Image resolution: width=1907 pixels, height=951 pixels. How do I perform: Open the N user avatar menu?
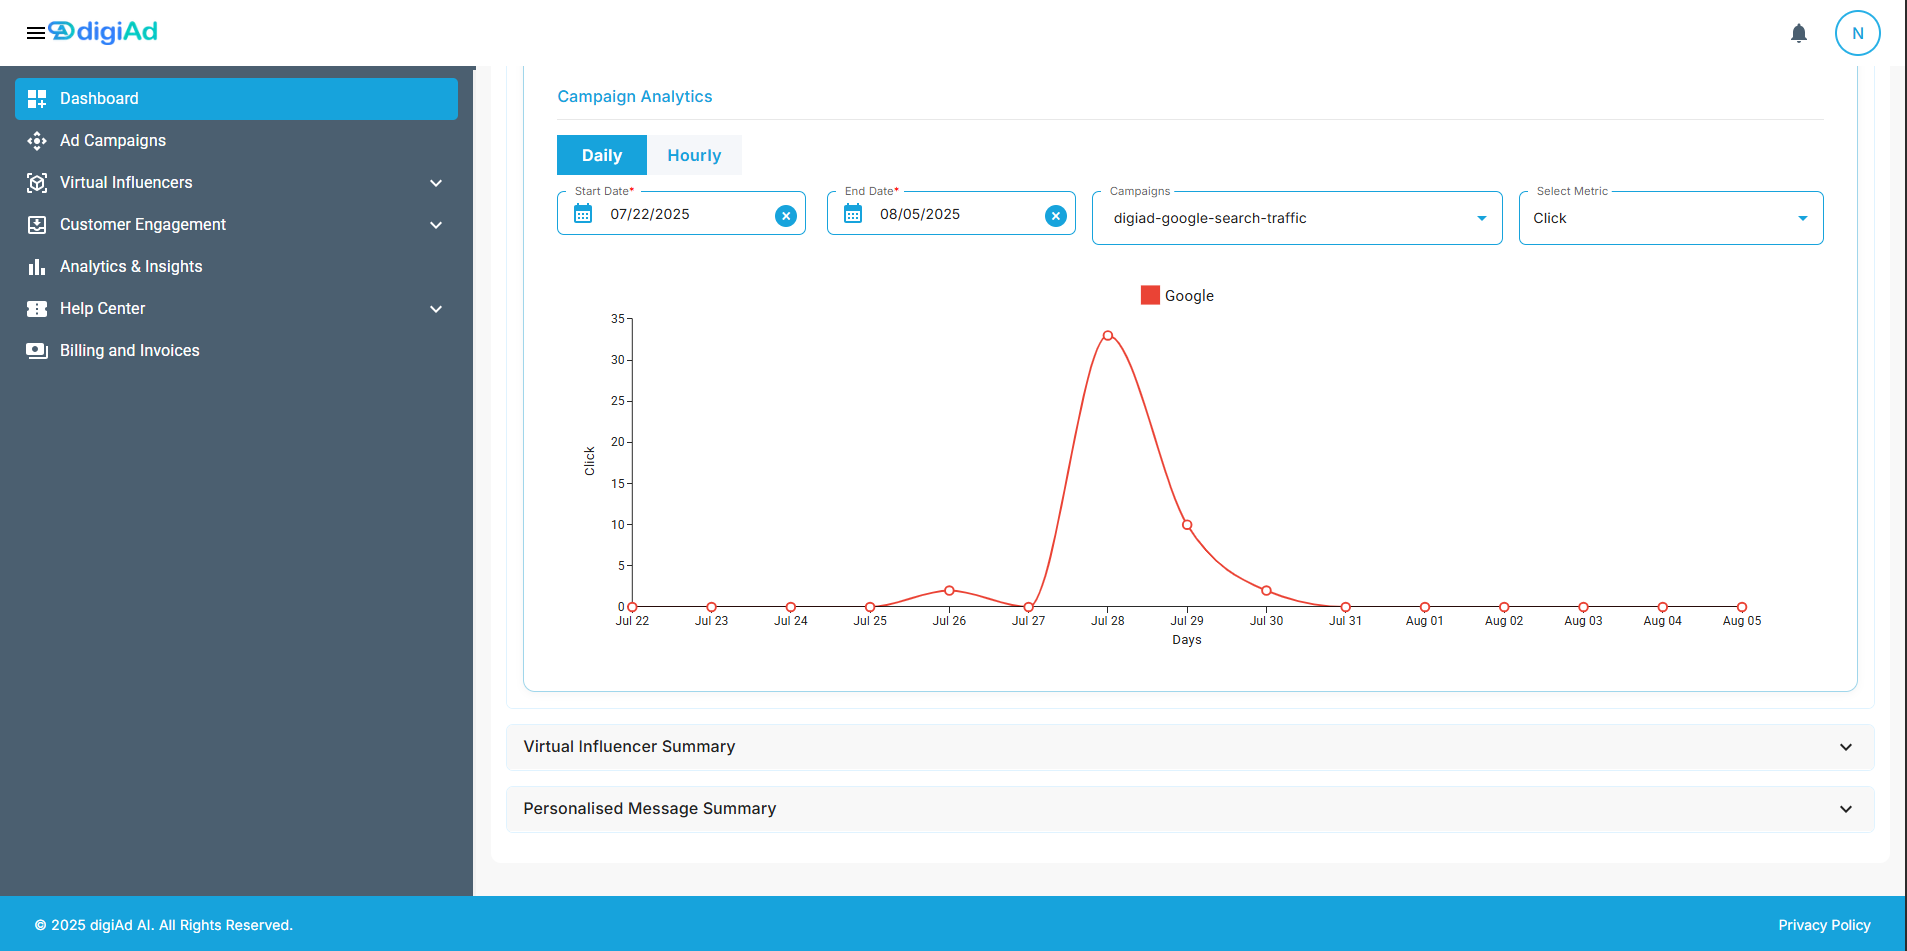pyautogui.click(x=1857, y=33)
